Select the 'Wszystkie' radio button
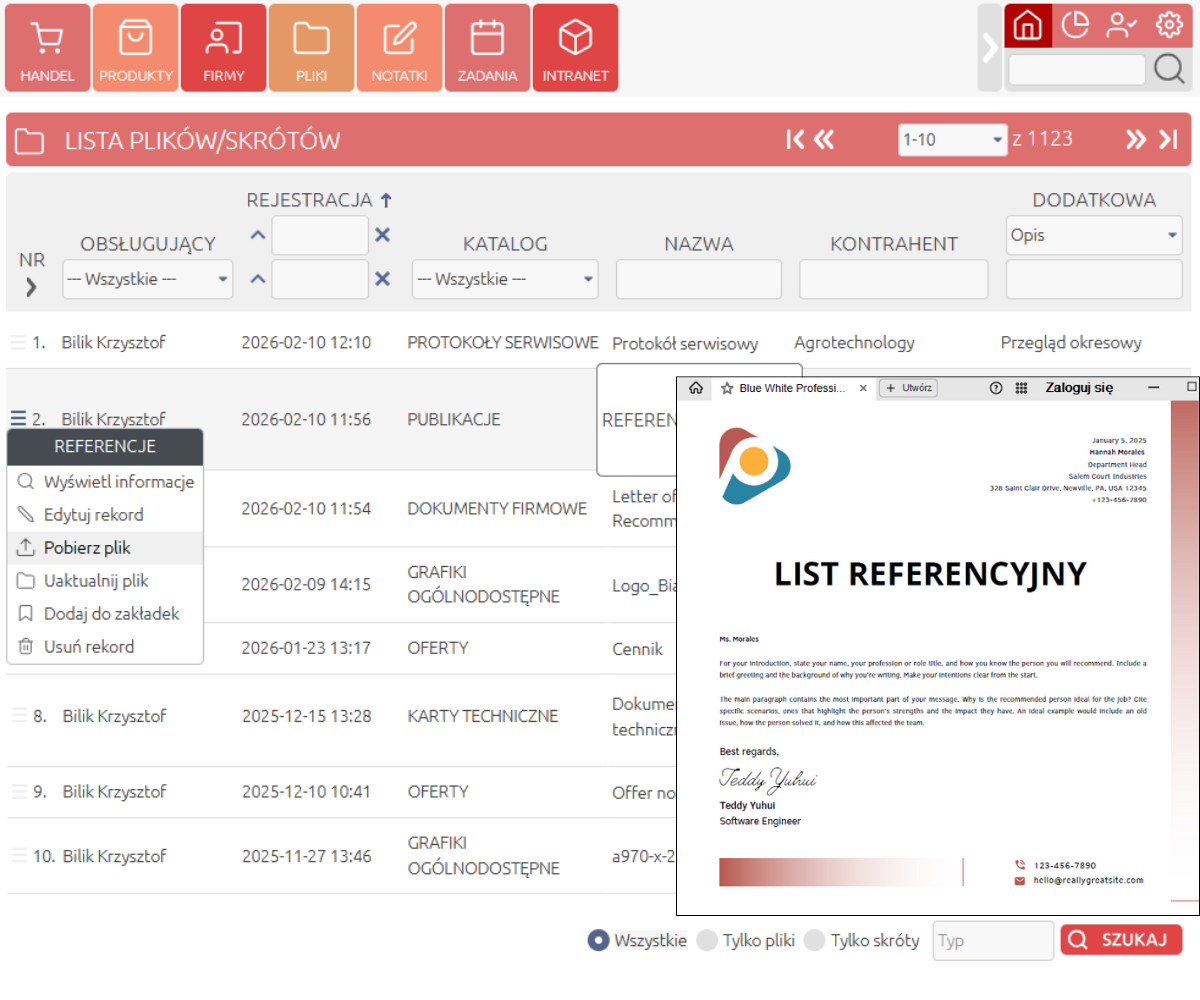This screenshot has width=1200, height=1000. coord(598,940)
